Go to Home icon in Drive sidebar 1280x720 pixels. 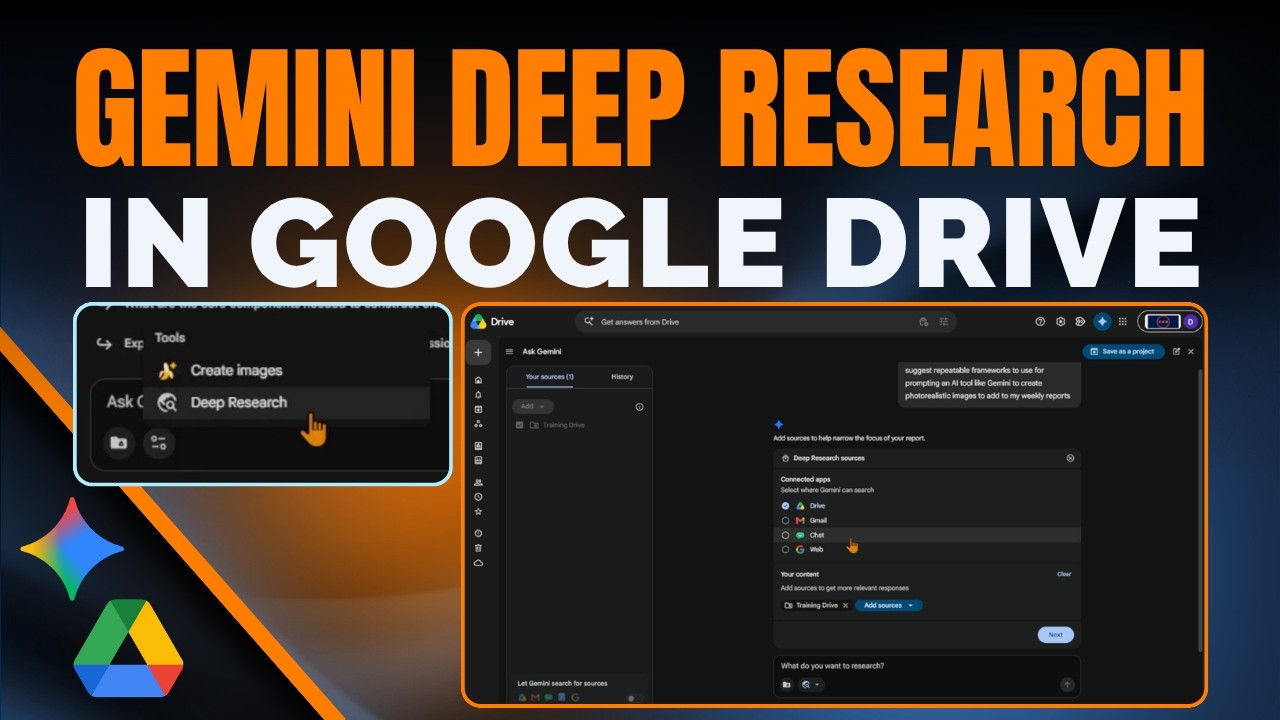[x=478, y=380]
